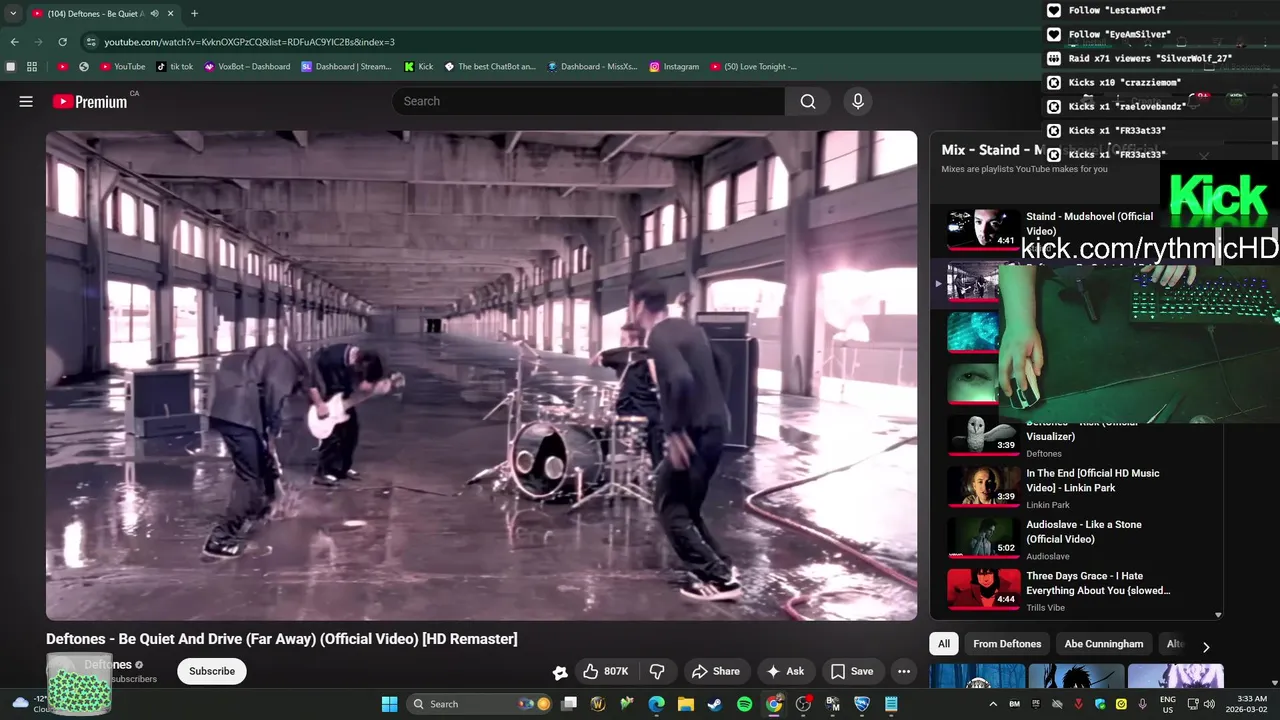
Task: Open File Explorer from the taskbar
Action: pyautogui.click(x=686, y=704)
